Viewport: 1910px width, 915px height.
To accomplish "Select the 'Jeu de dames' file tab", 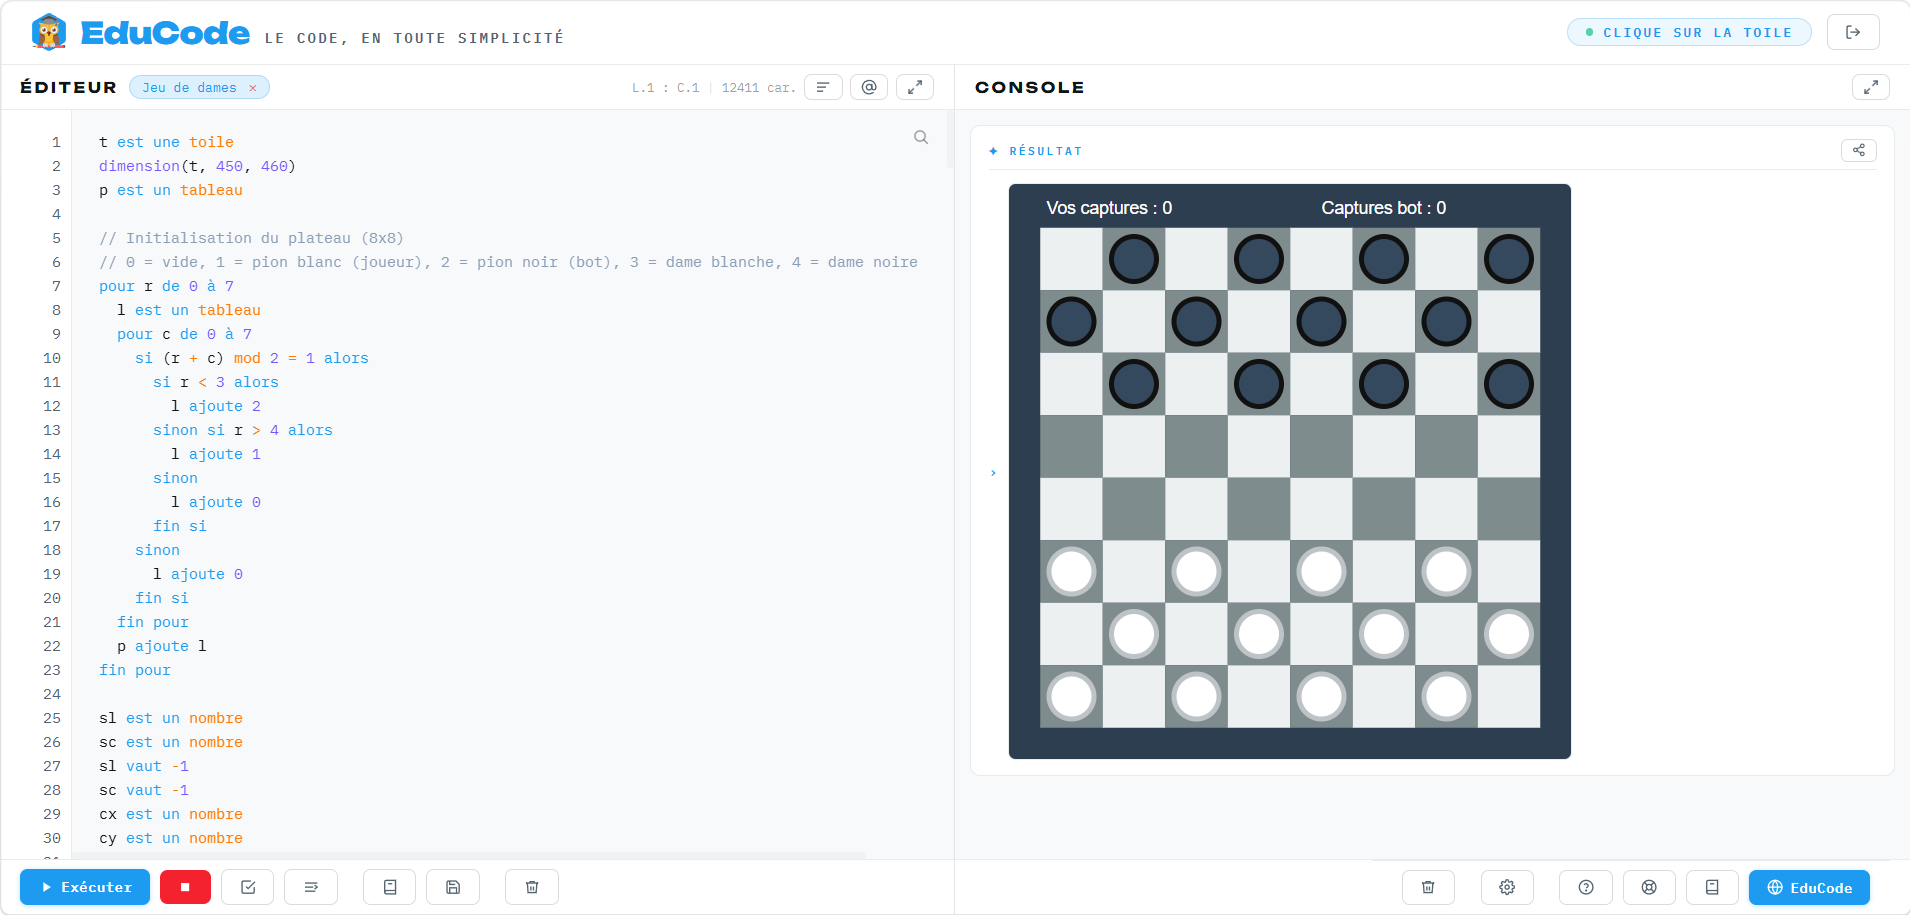I will [x=190, y=88].
